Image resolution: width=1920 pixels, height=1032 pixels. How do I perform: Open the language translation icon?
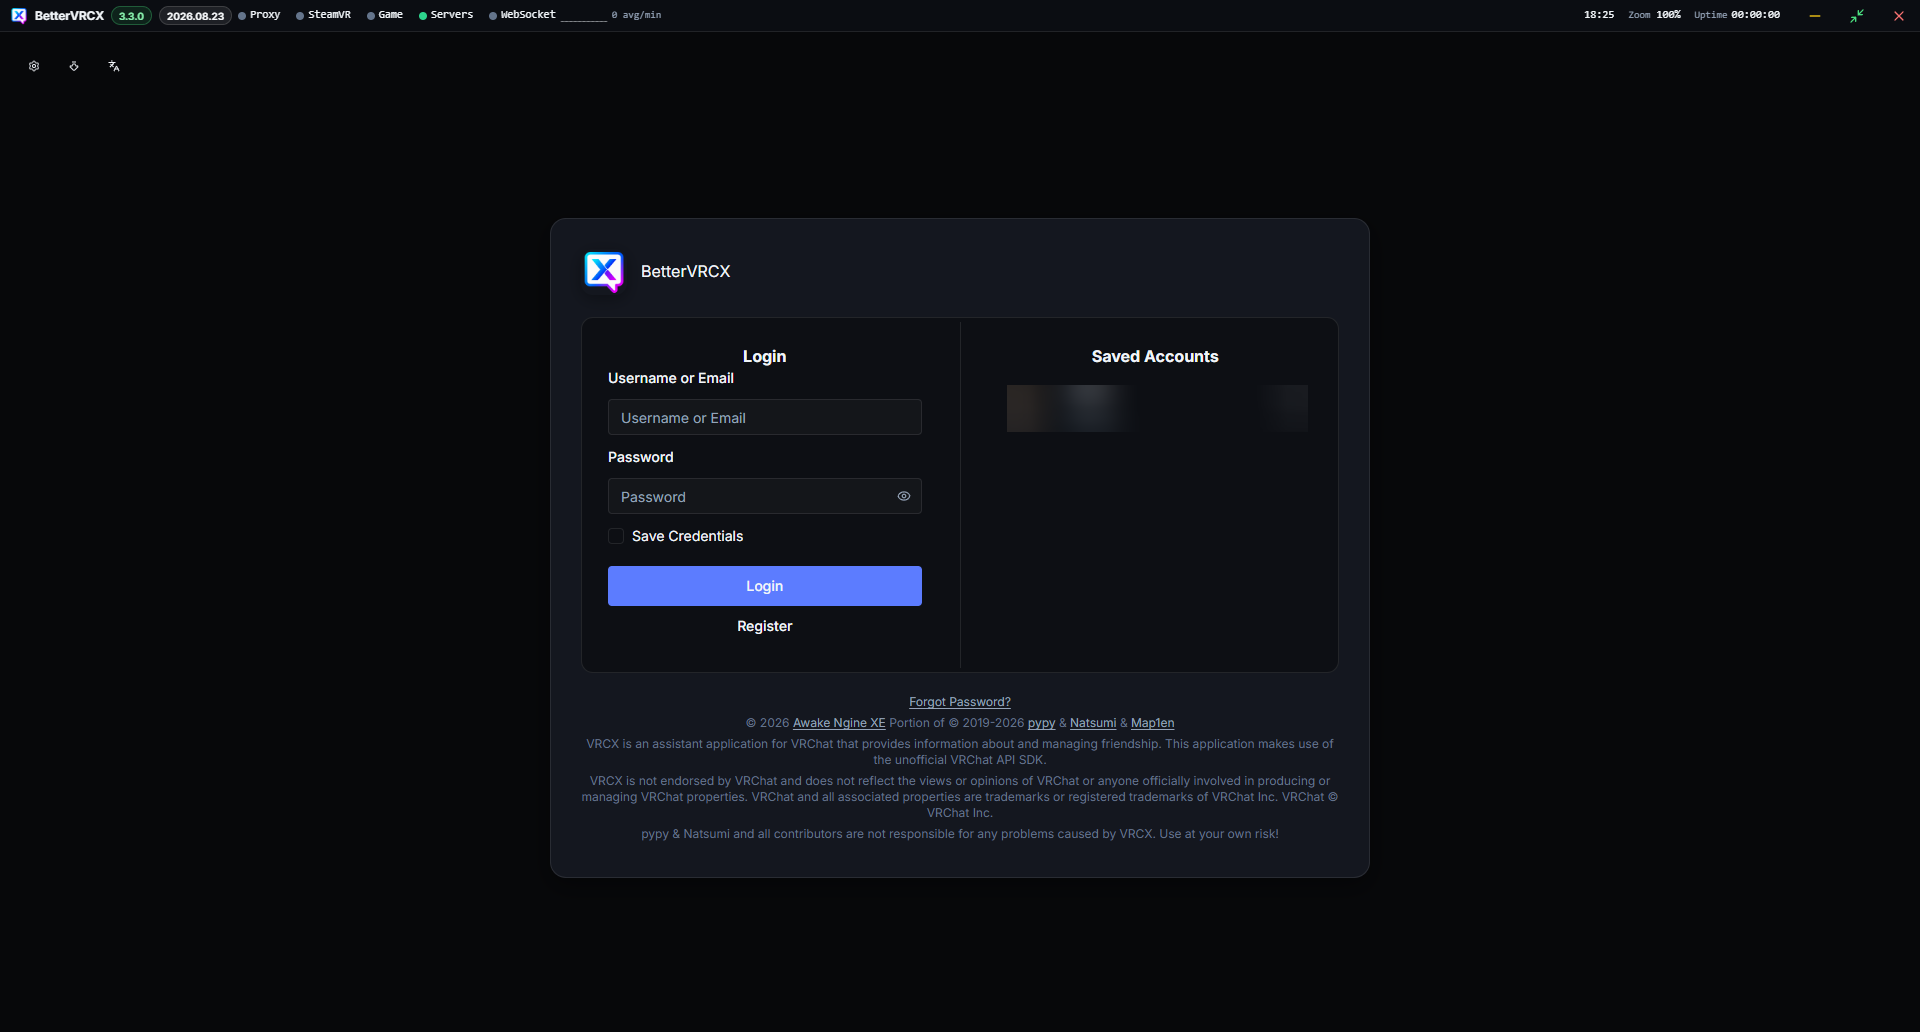(x=114, y=66)
